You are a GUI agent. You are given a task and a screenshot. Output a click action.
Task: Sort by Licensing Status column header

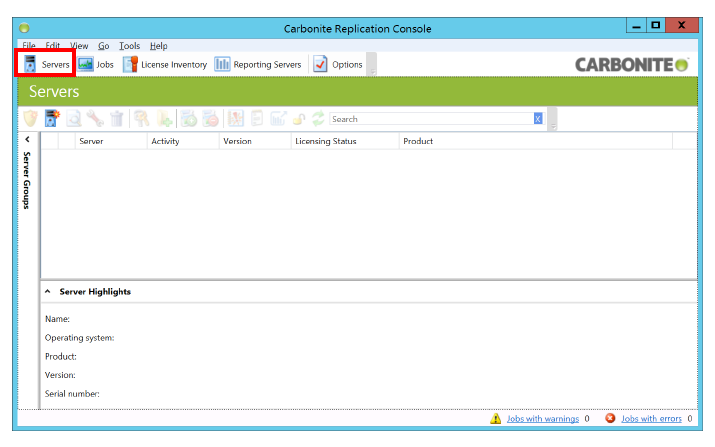(345, 141)
